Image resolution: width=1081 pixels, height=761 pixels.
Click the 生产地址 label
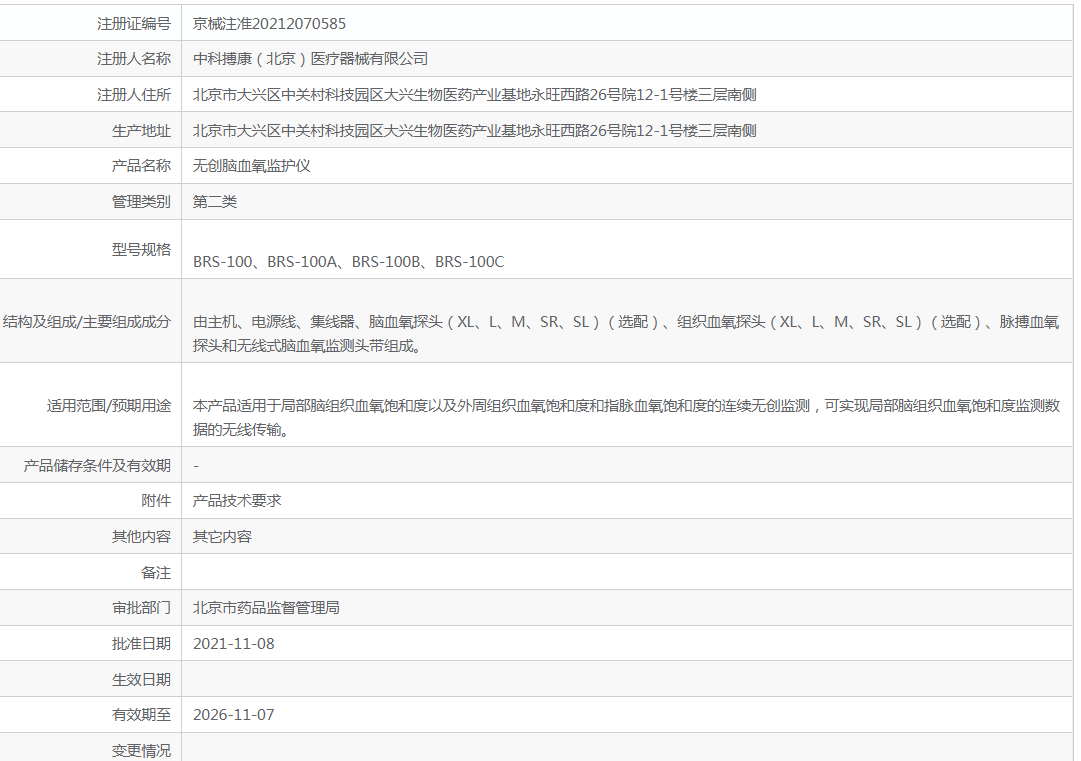[x=141, y=131]
